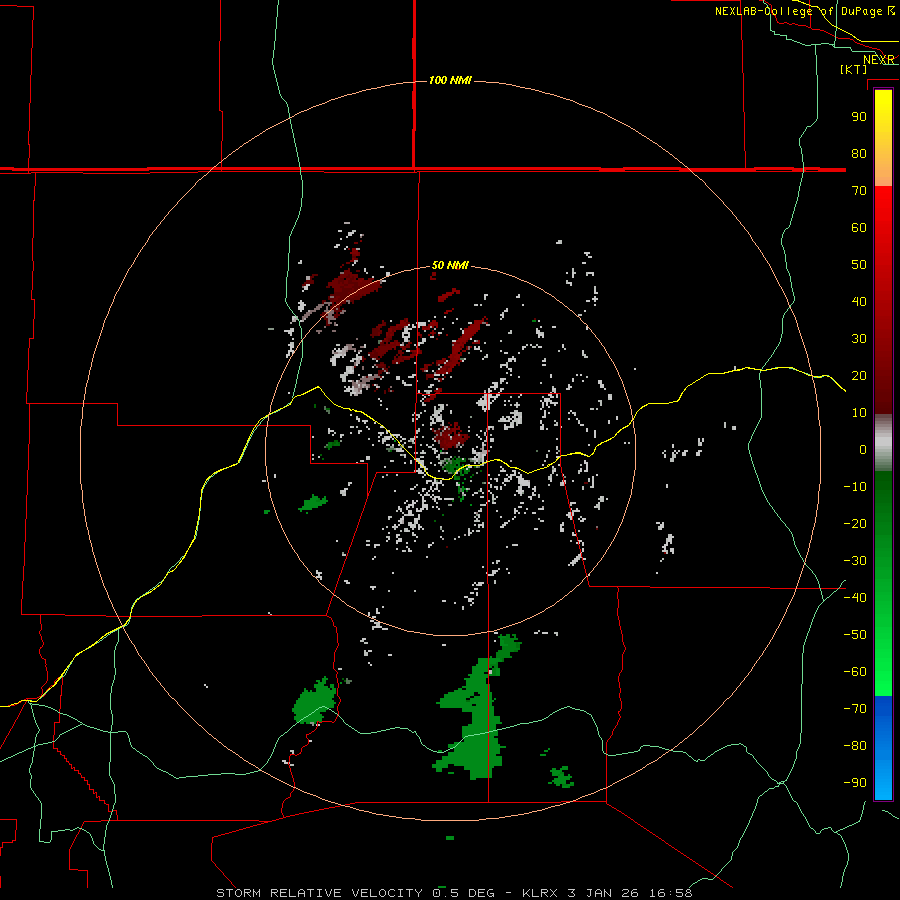Click the -70 value on velocity scale
Screen dimensions: 900x900
[x=855, y=709]
